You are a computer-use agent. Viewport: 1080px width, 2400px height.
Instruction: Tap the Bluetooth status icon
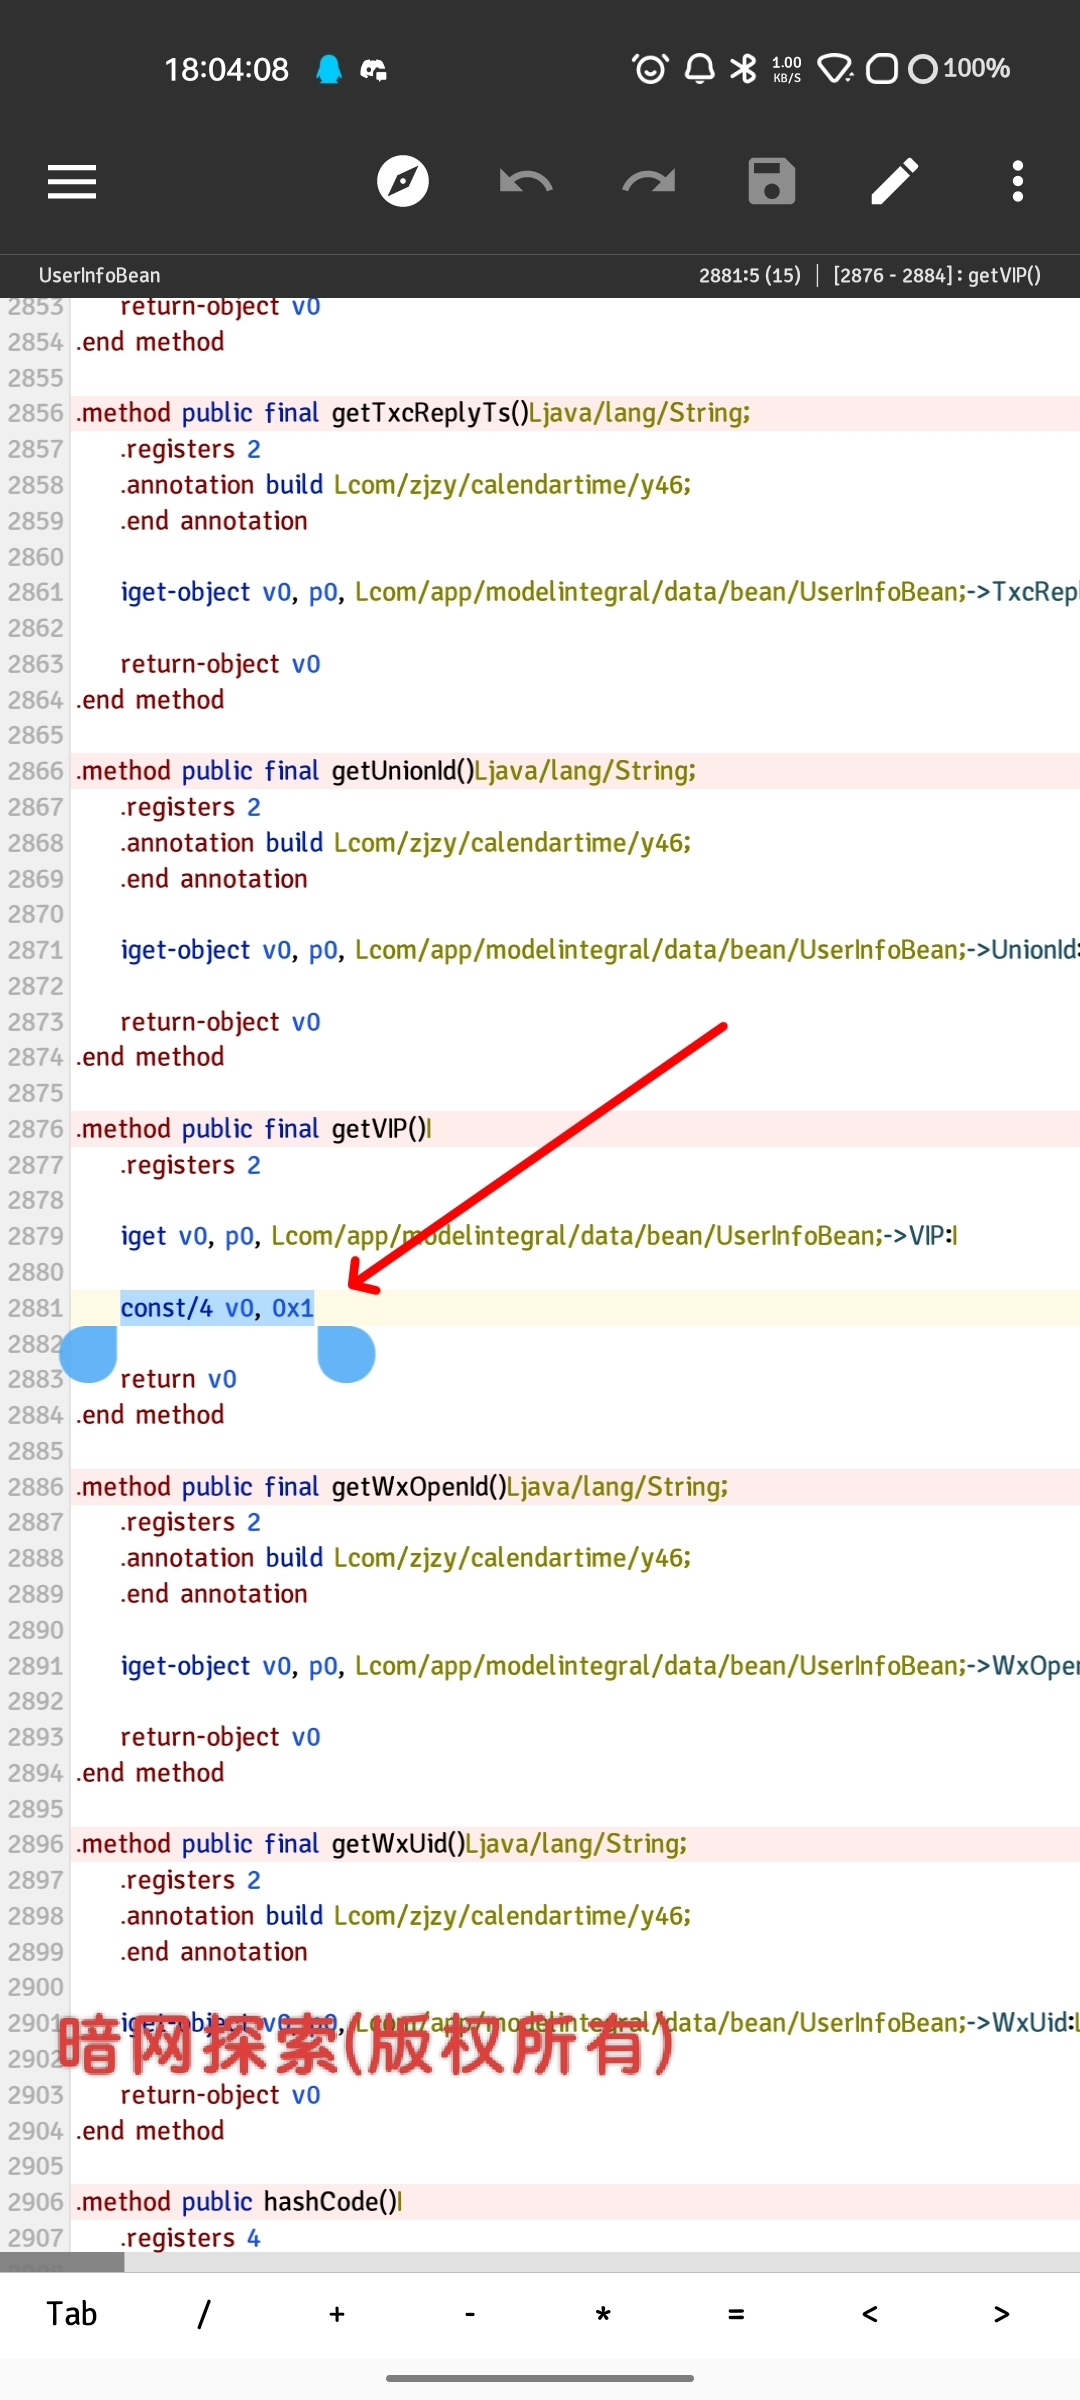(x=743, y=69)
